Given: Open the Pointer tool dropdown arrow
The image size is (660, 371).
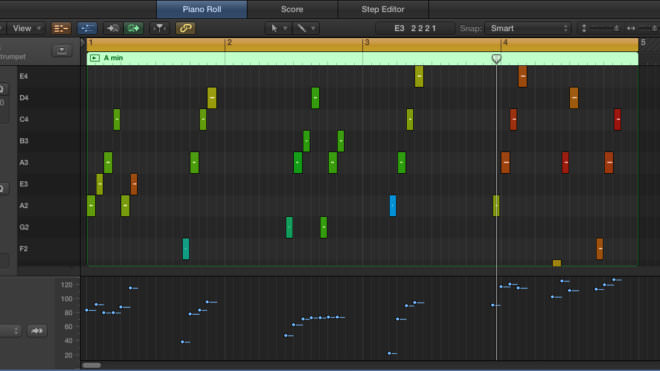Looking at the screenshot, I should (285, 28).
